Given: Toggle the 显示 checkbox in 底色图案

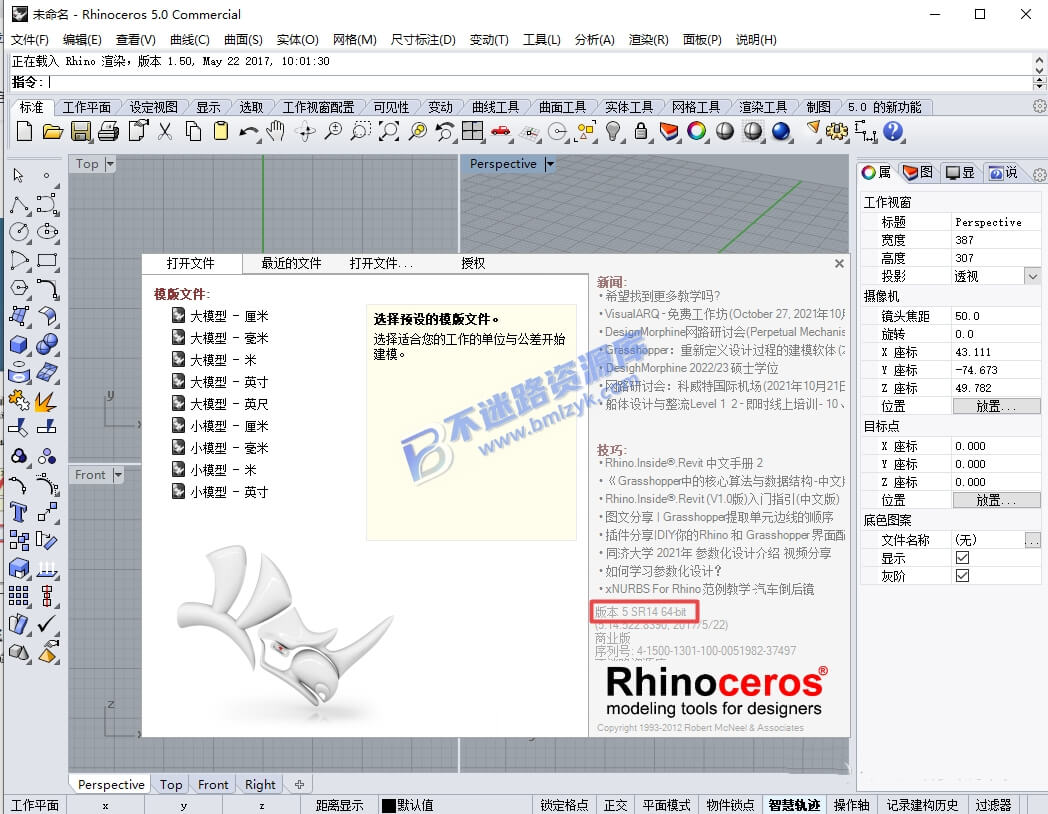Looking at the screenshot, I should click(962, 557).
